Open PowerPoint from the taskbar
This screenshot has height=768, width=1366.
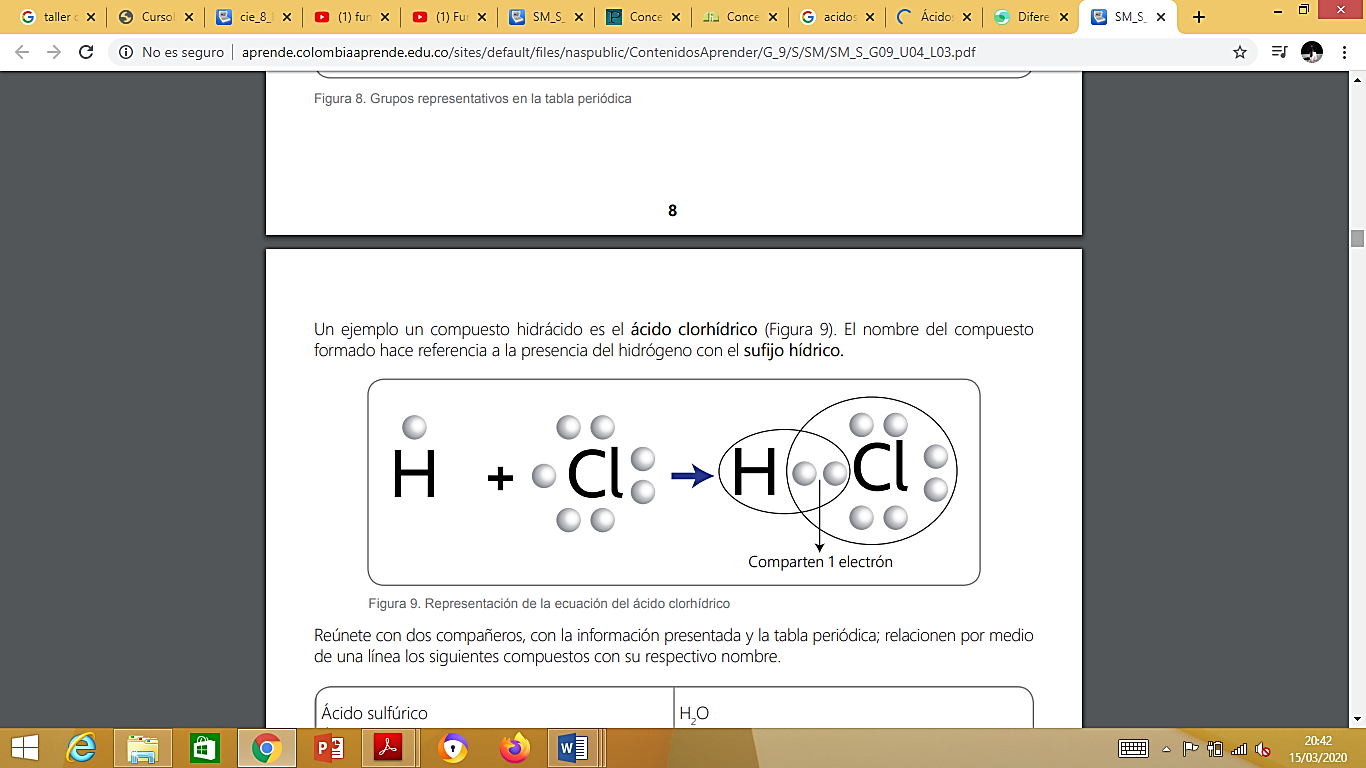click(x=328, y=747)
